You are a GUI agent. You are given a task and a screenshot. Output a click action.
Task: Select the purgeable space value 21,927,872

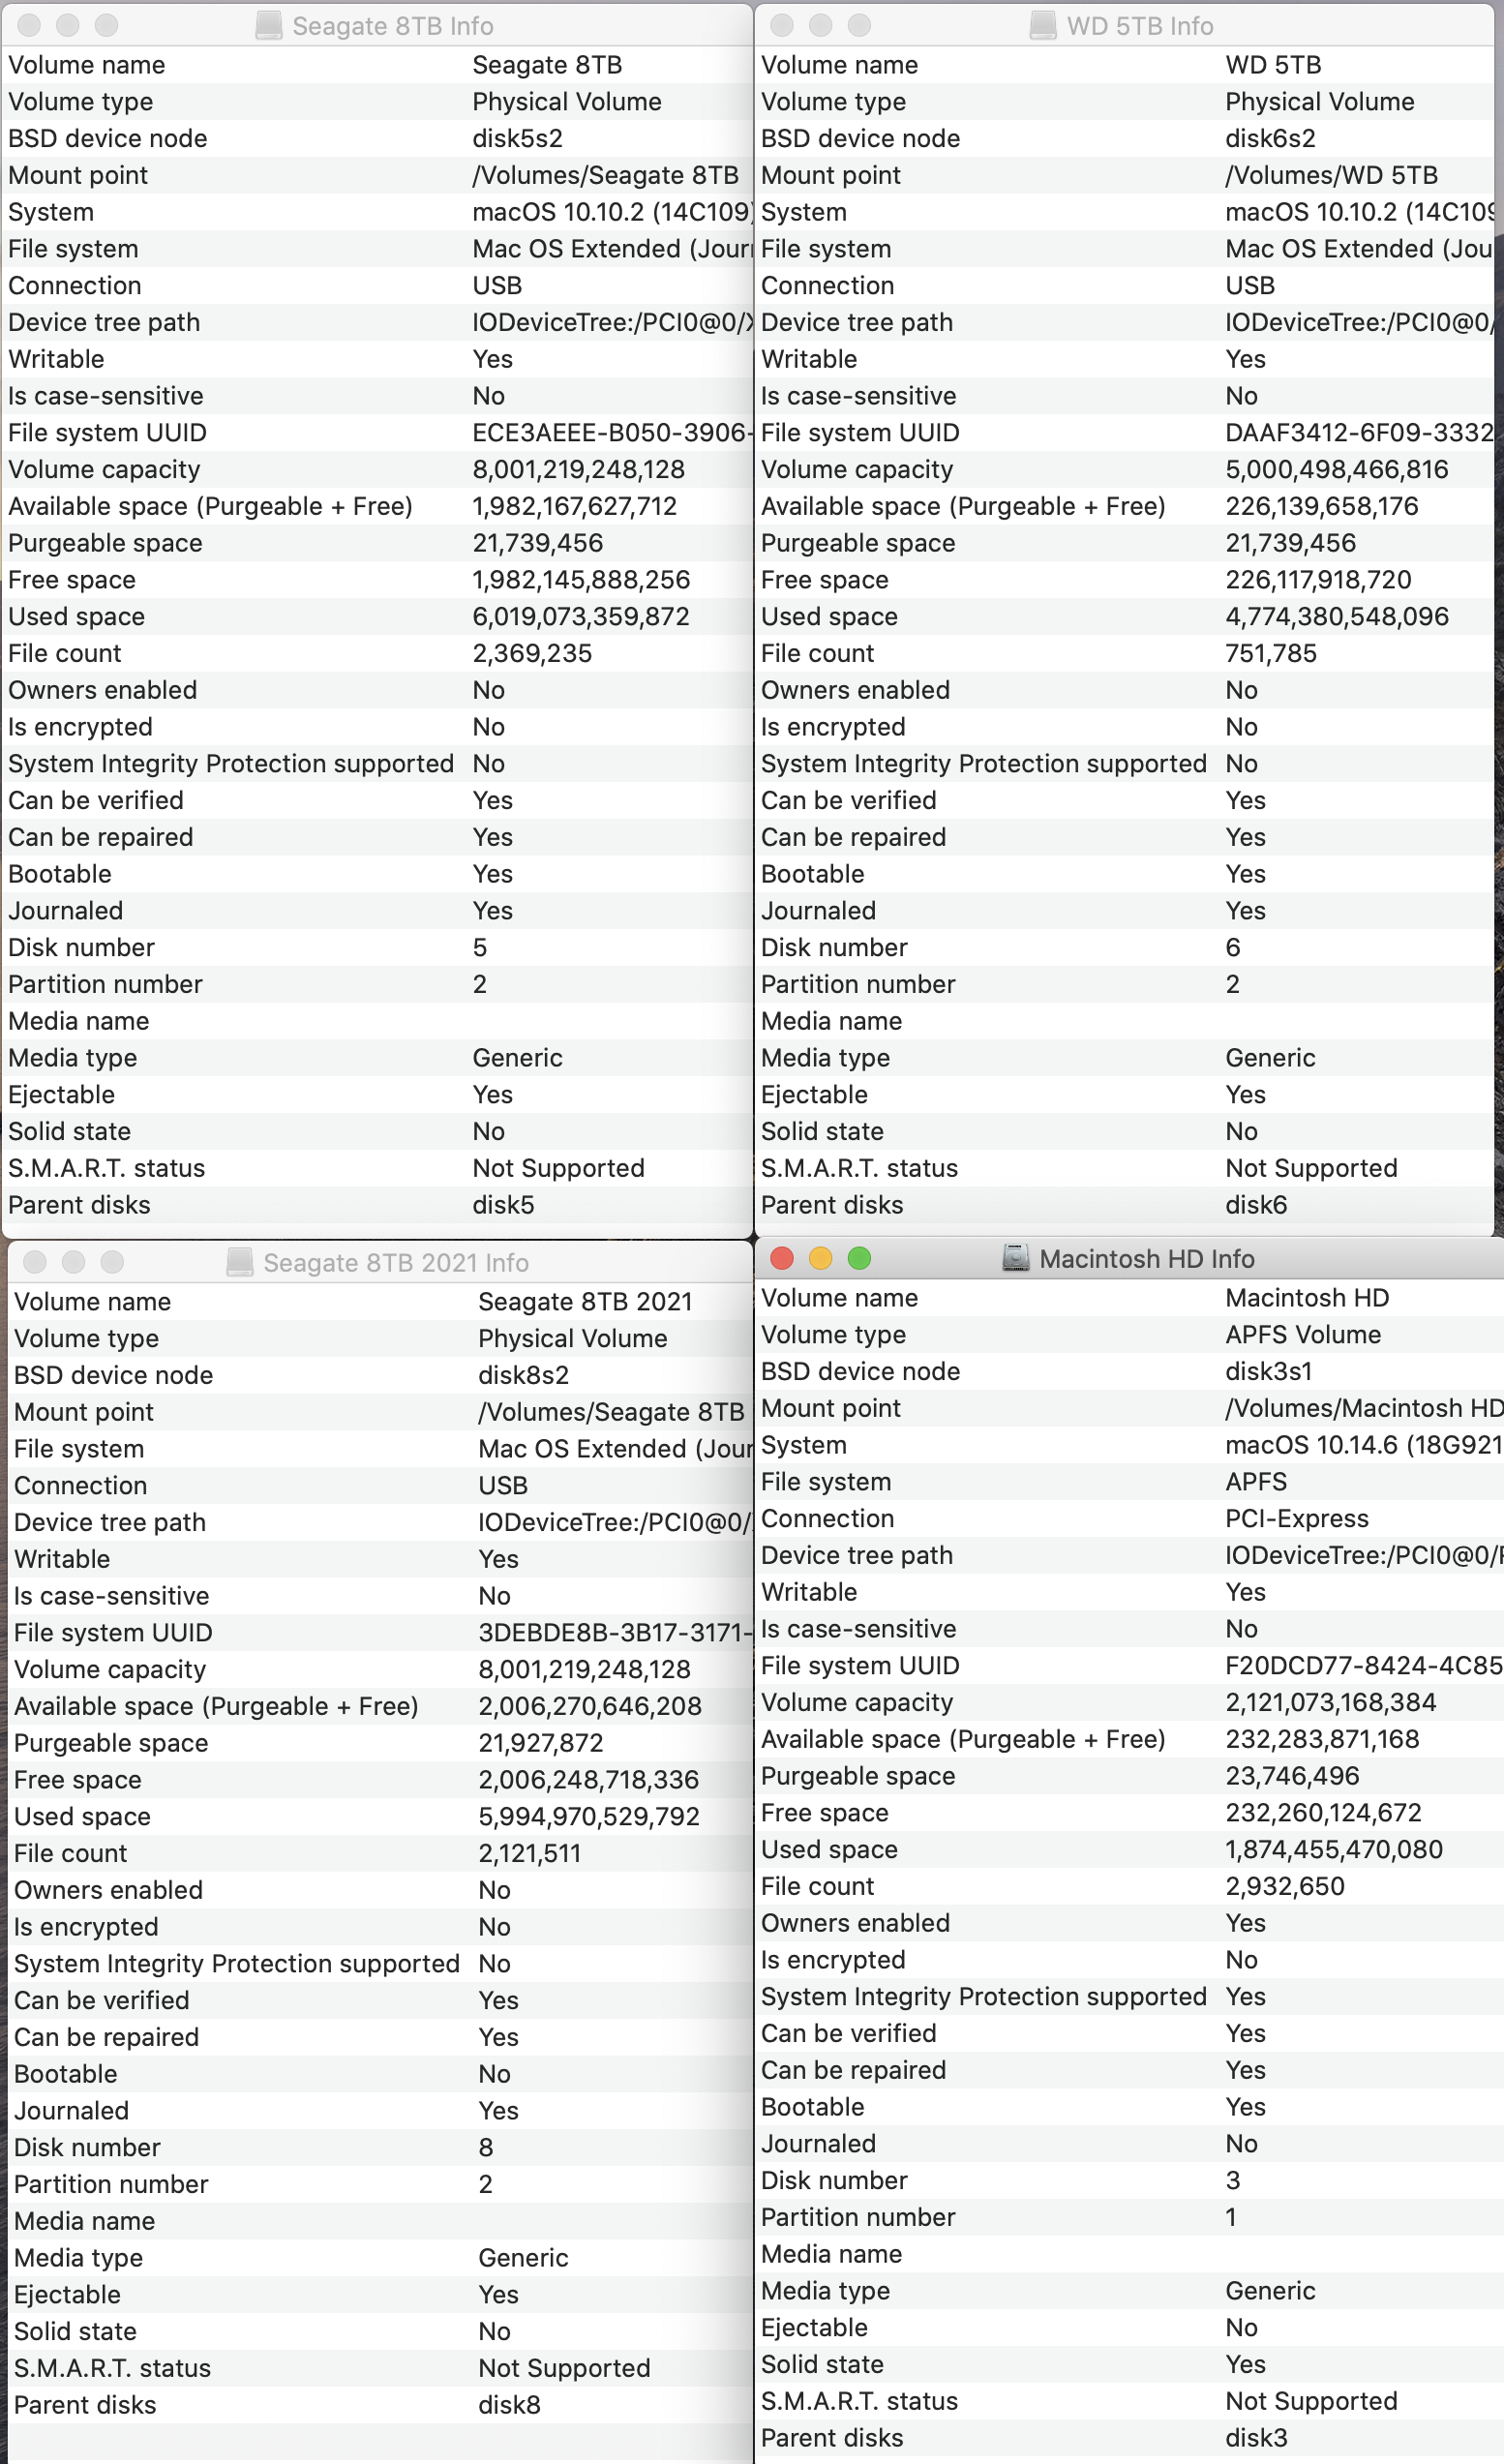541,1743
